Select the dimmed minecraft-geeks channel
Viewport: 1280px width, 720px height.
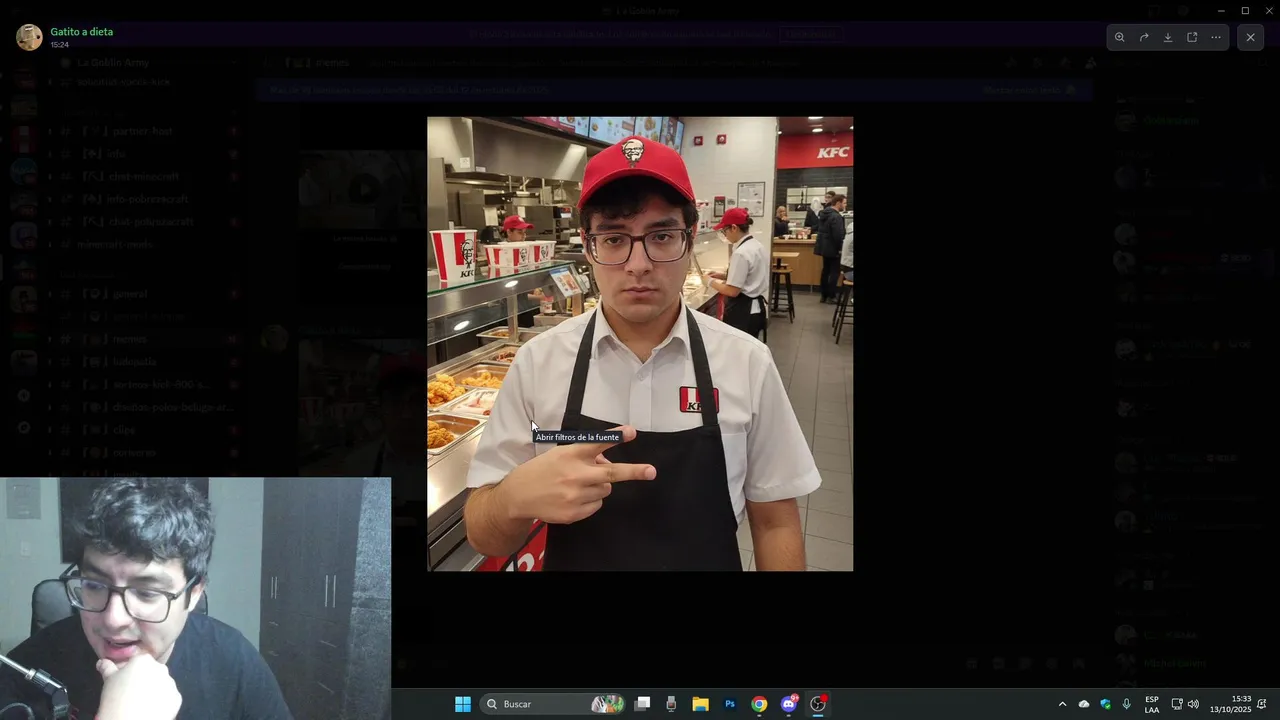[x=115, y=244]
